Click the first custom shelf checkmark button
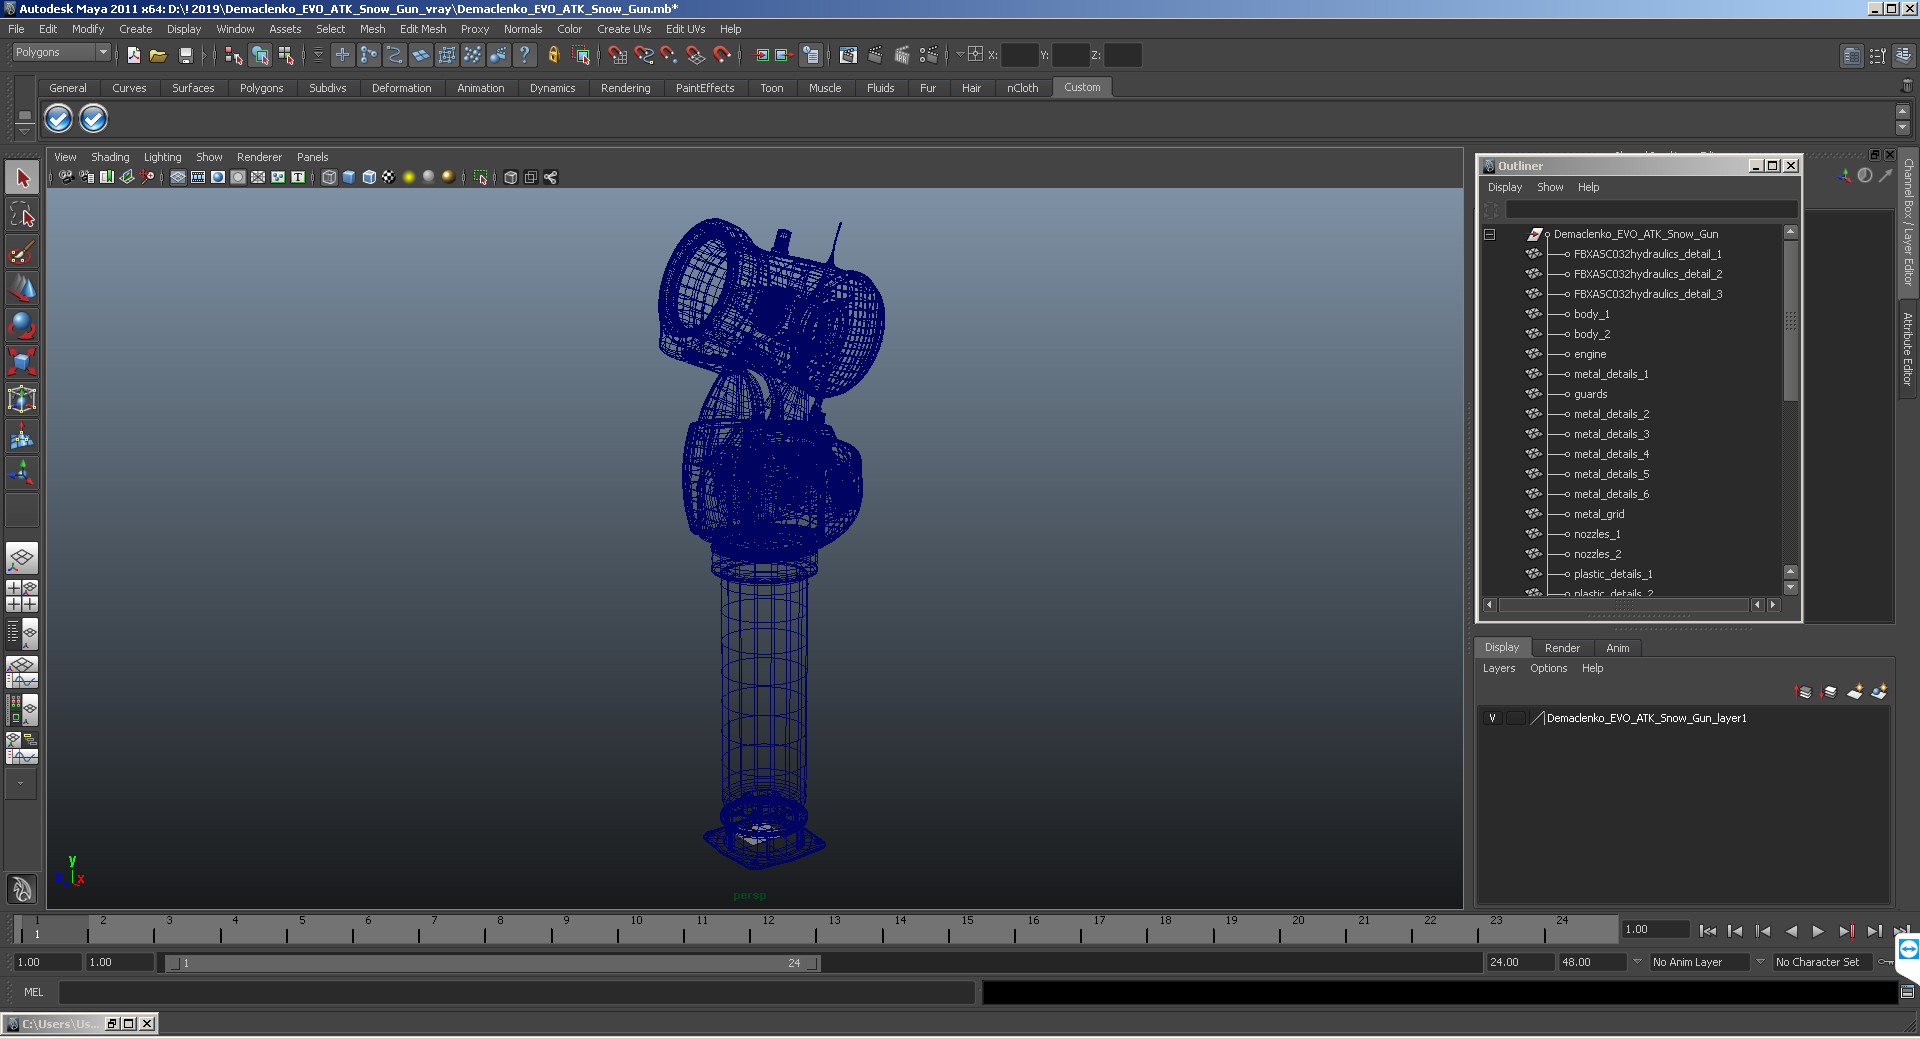Viewport: 1920px width, 1040px height. tap(59, 119)
